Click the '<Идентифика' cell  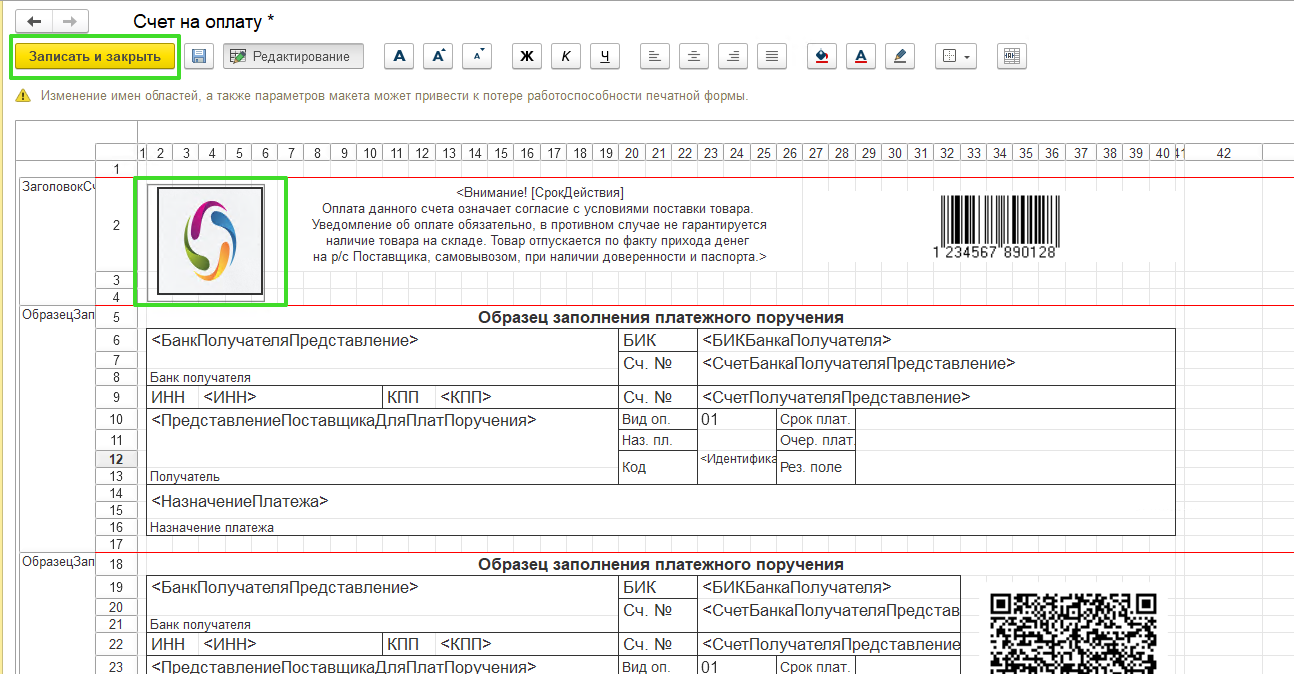point(738,458)
